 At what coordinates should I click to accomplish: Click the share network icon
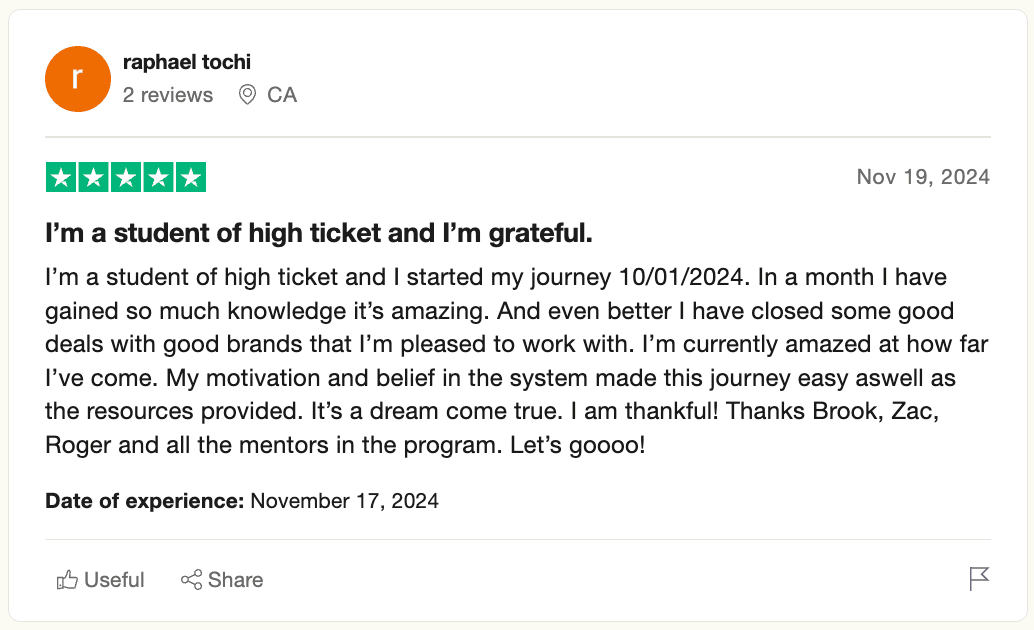coord(191,580)
